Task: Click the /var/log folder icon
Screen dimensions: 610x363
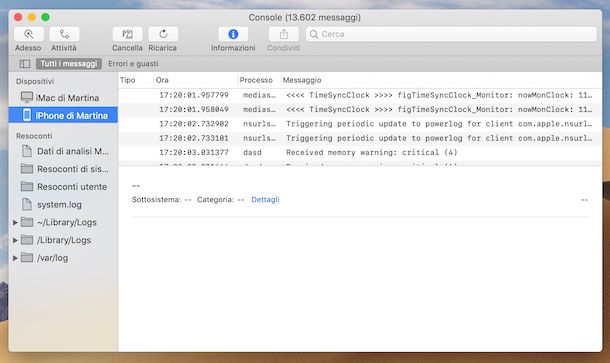Action: [x=27, y=258]
